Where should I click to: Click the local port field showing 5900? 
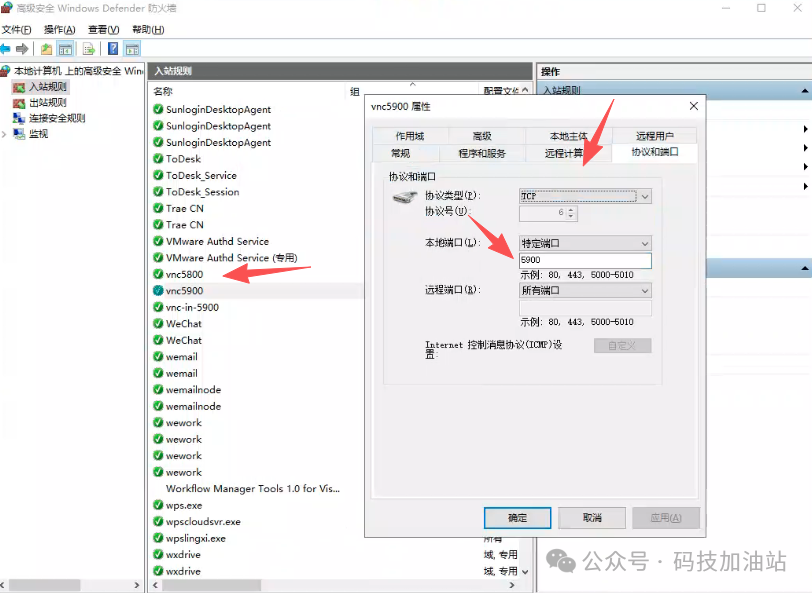(x=585, y=260)
